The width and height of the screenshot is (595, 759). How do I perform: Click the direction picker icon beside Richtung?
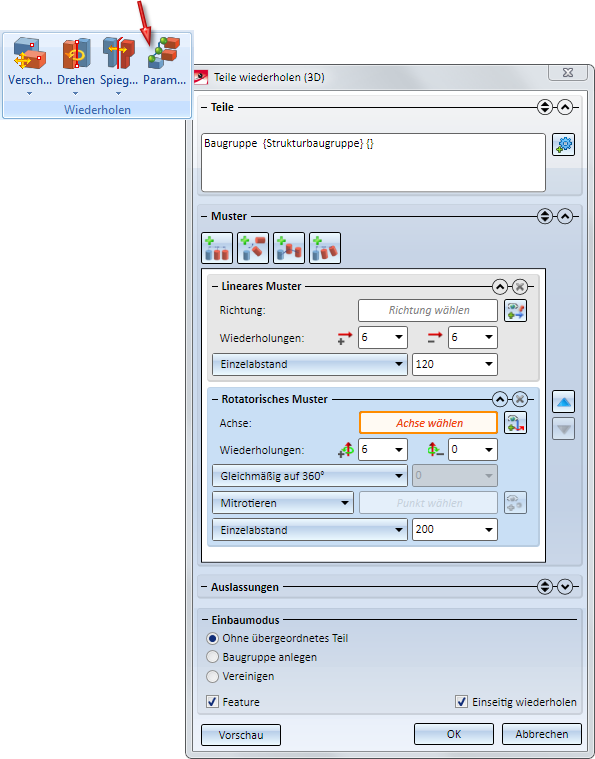[x=515, y=310]
